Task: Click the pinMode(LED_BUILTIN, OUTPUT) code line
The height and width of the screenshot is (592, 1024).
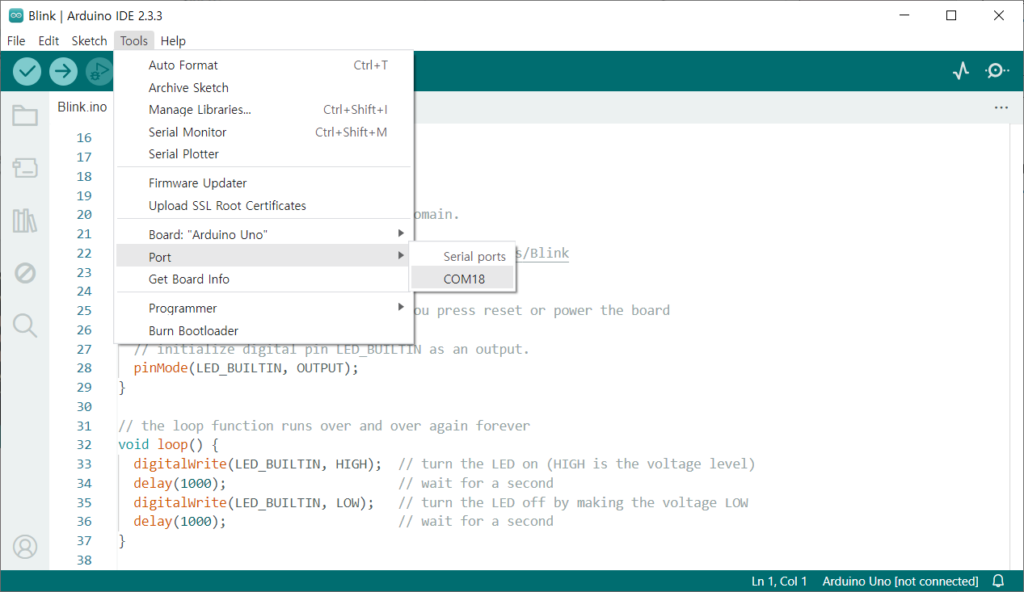Action: point(246,368)
